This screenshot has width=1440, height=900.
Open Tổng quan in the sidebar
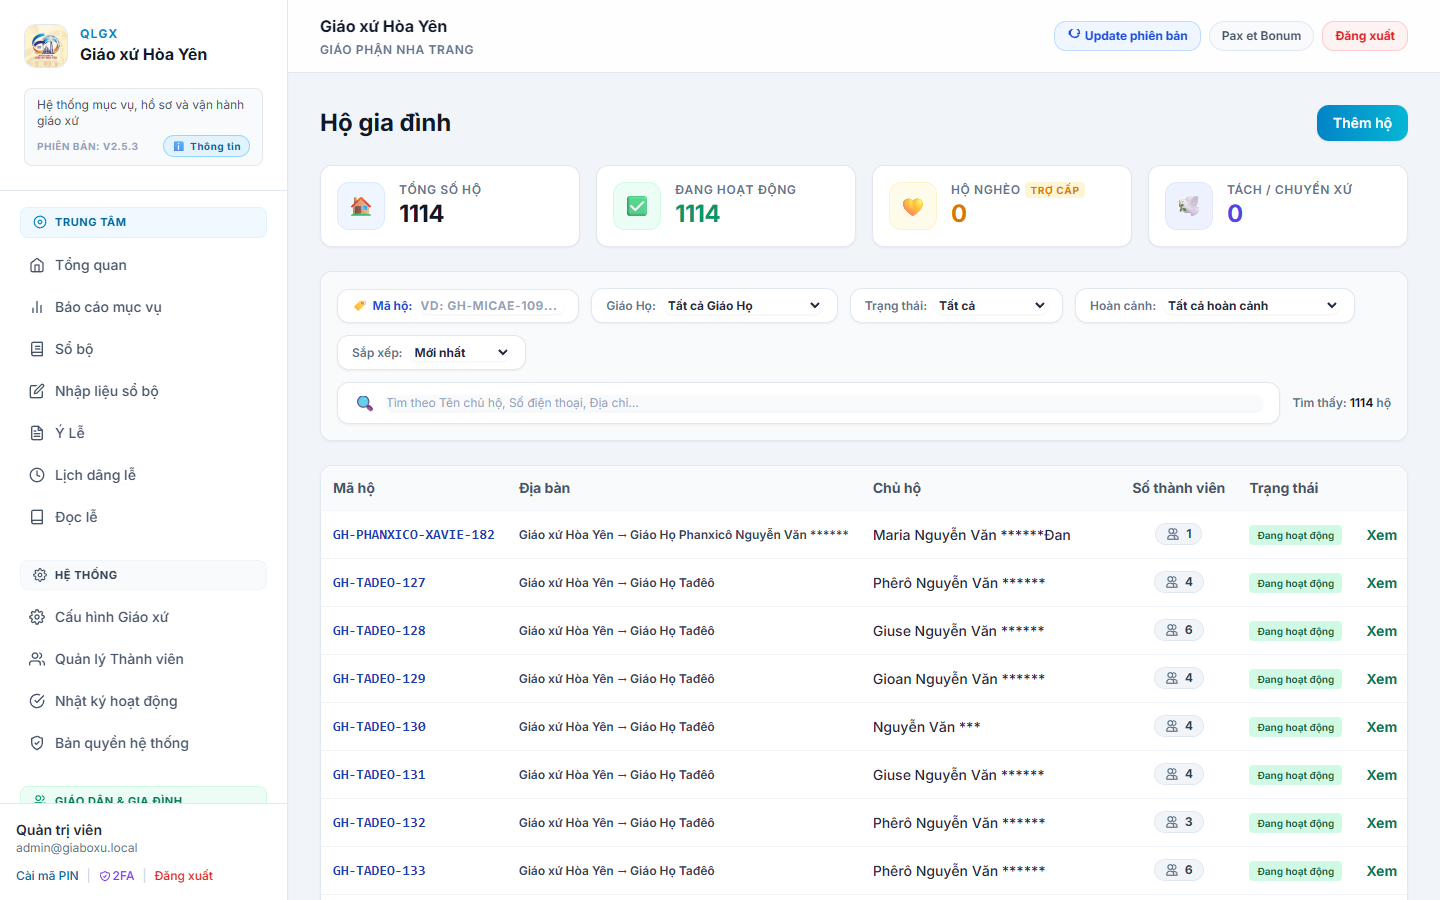click(x=143, y=265)
